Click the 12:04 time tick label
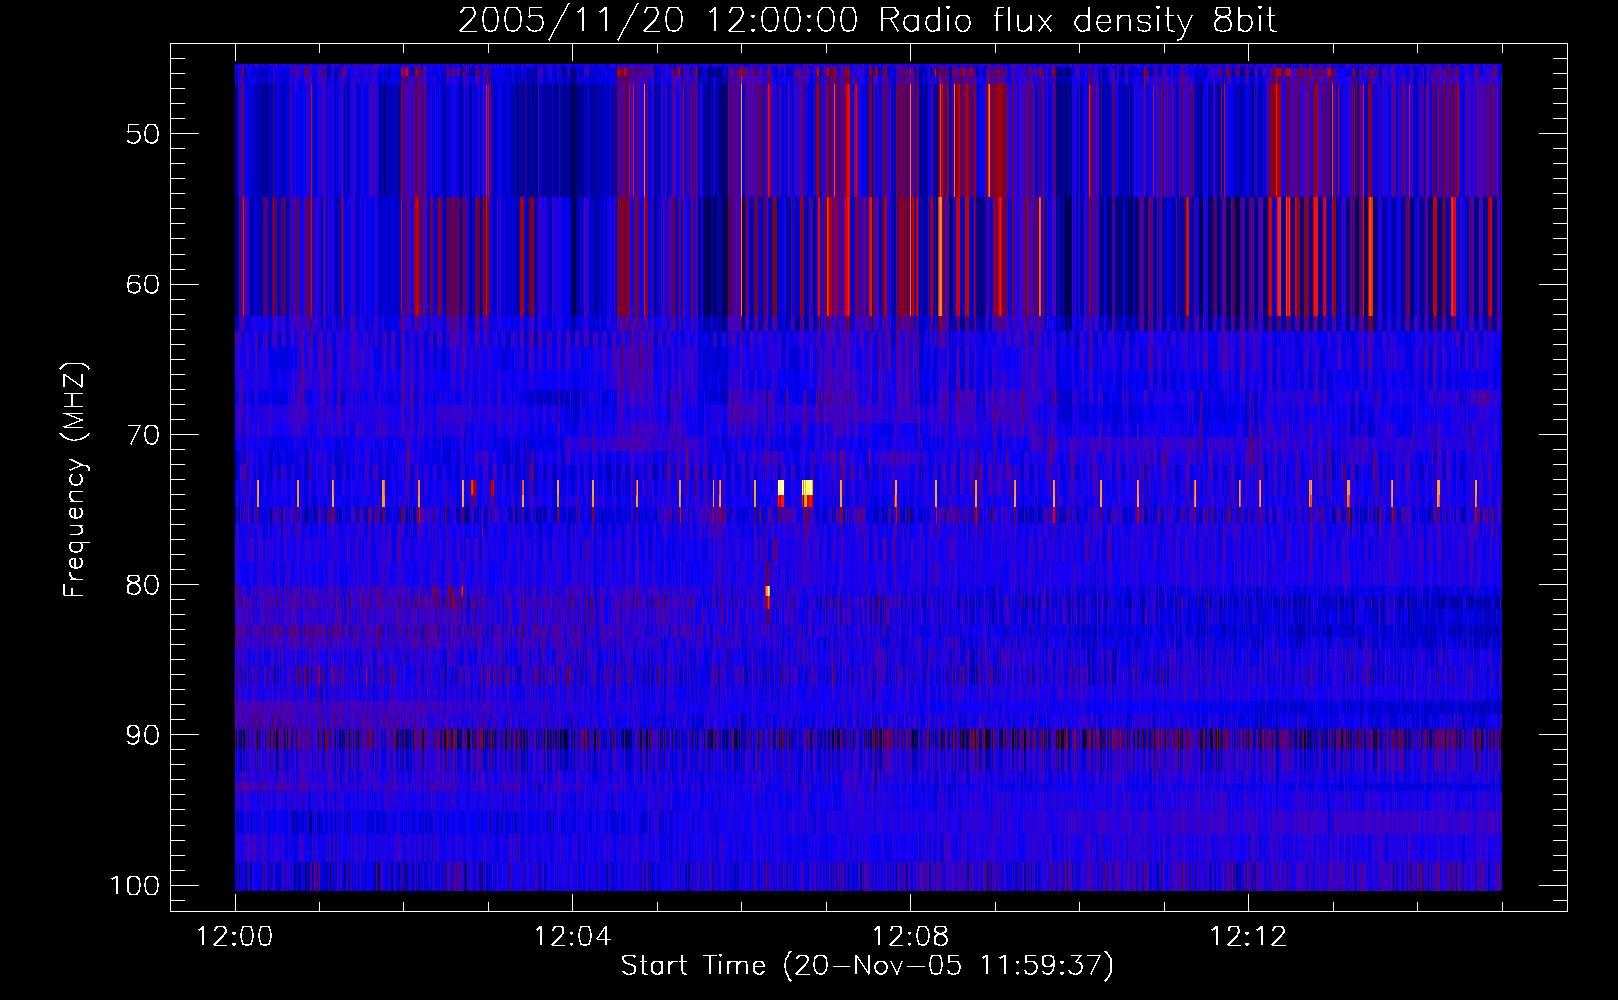 pyautogui.click(x=572, y=937)
